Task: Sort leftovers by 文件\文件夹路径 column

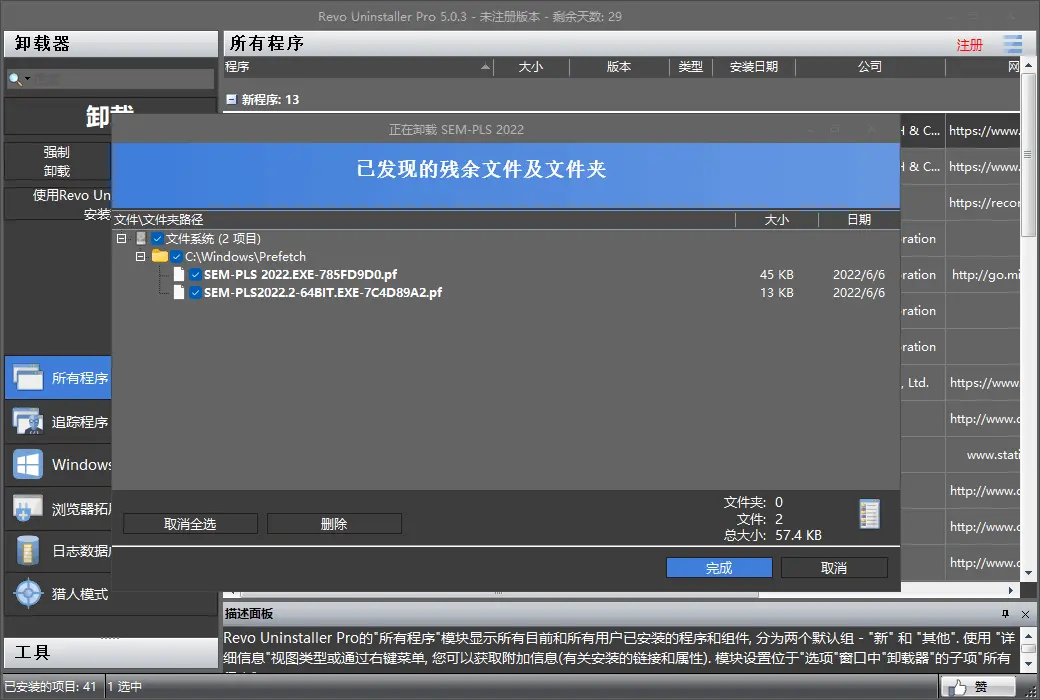Action: coord(423,220)
